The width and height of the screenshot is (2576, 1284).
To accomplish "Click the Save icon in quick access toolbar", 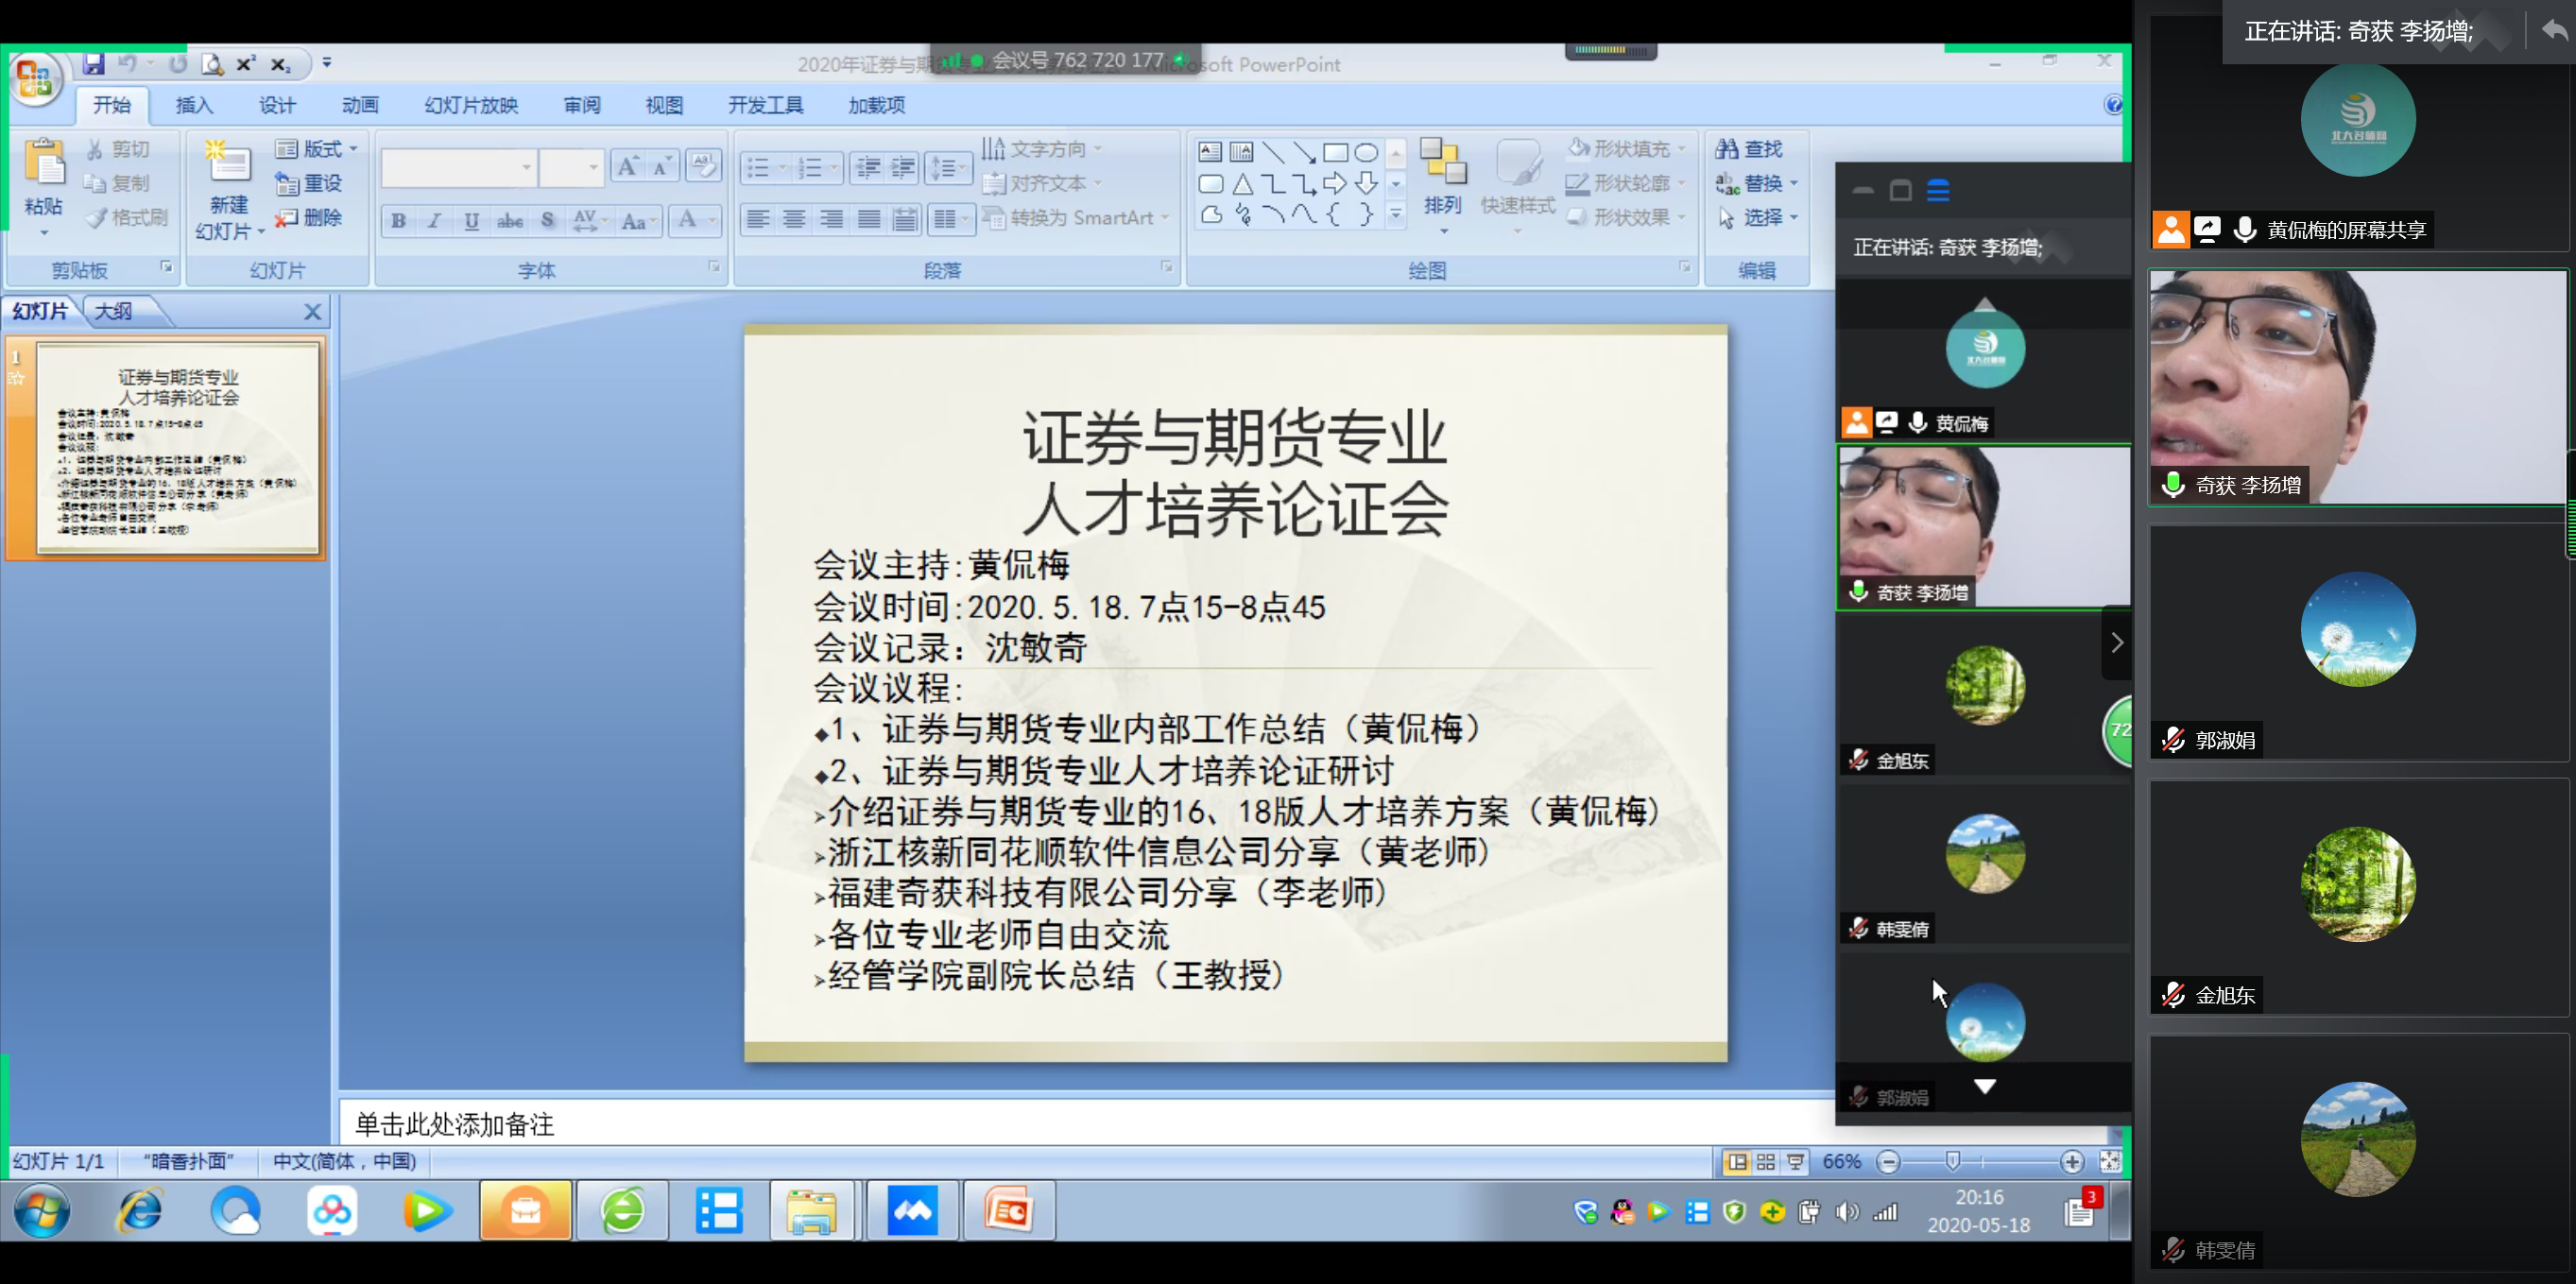I will coord(94,64).
